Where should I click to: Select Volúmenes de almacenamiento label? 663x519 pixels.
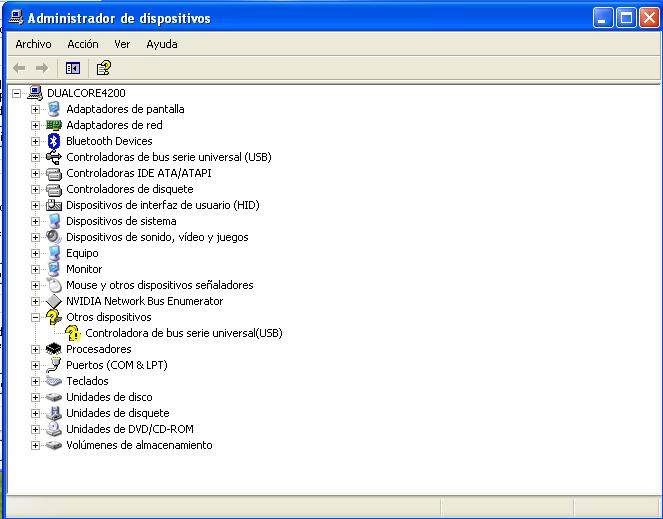(x=139, y=445)
